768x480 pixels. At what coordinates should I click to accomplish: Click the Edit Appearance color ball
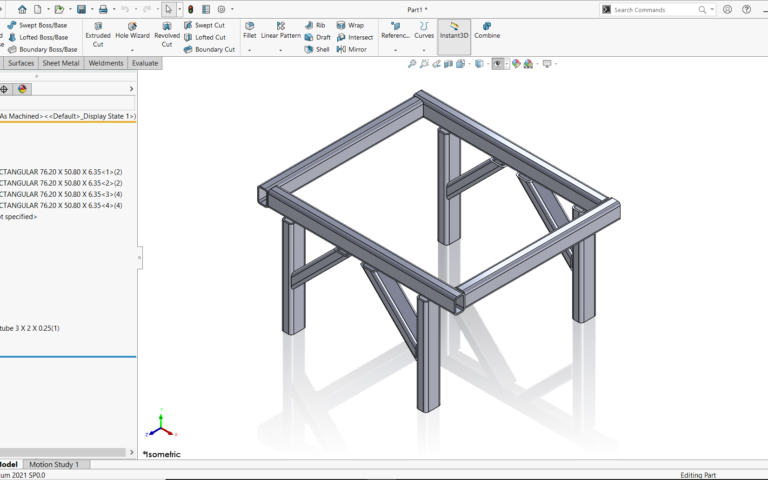(517, 63)
